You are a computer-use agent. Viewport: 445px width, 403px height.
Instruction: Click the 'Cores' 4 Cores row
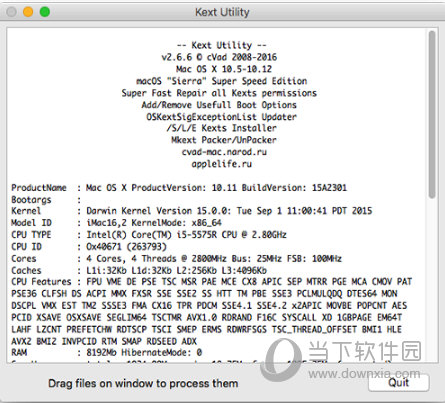(x=177, y=259)
